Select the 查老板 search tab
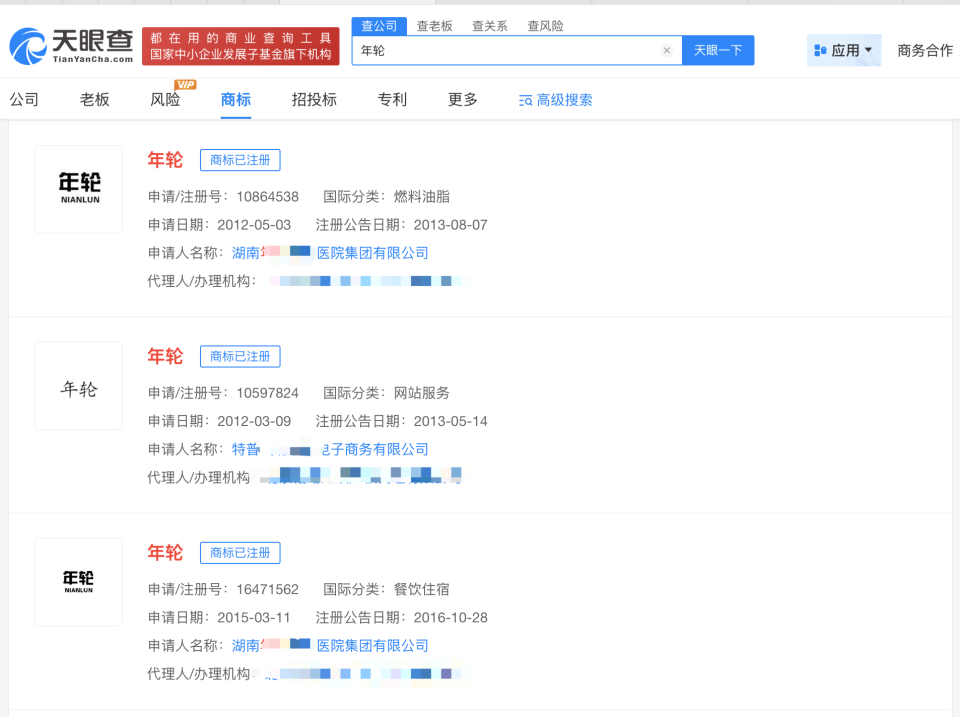 [435, 26]
